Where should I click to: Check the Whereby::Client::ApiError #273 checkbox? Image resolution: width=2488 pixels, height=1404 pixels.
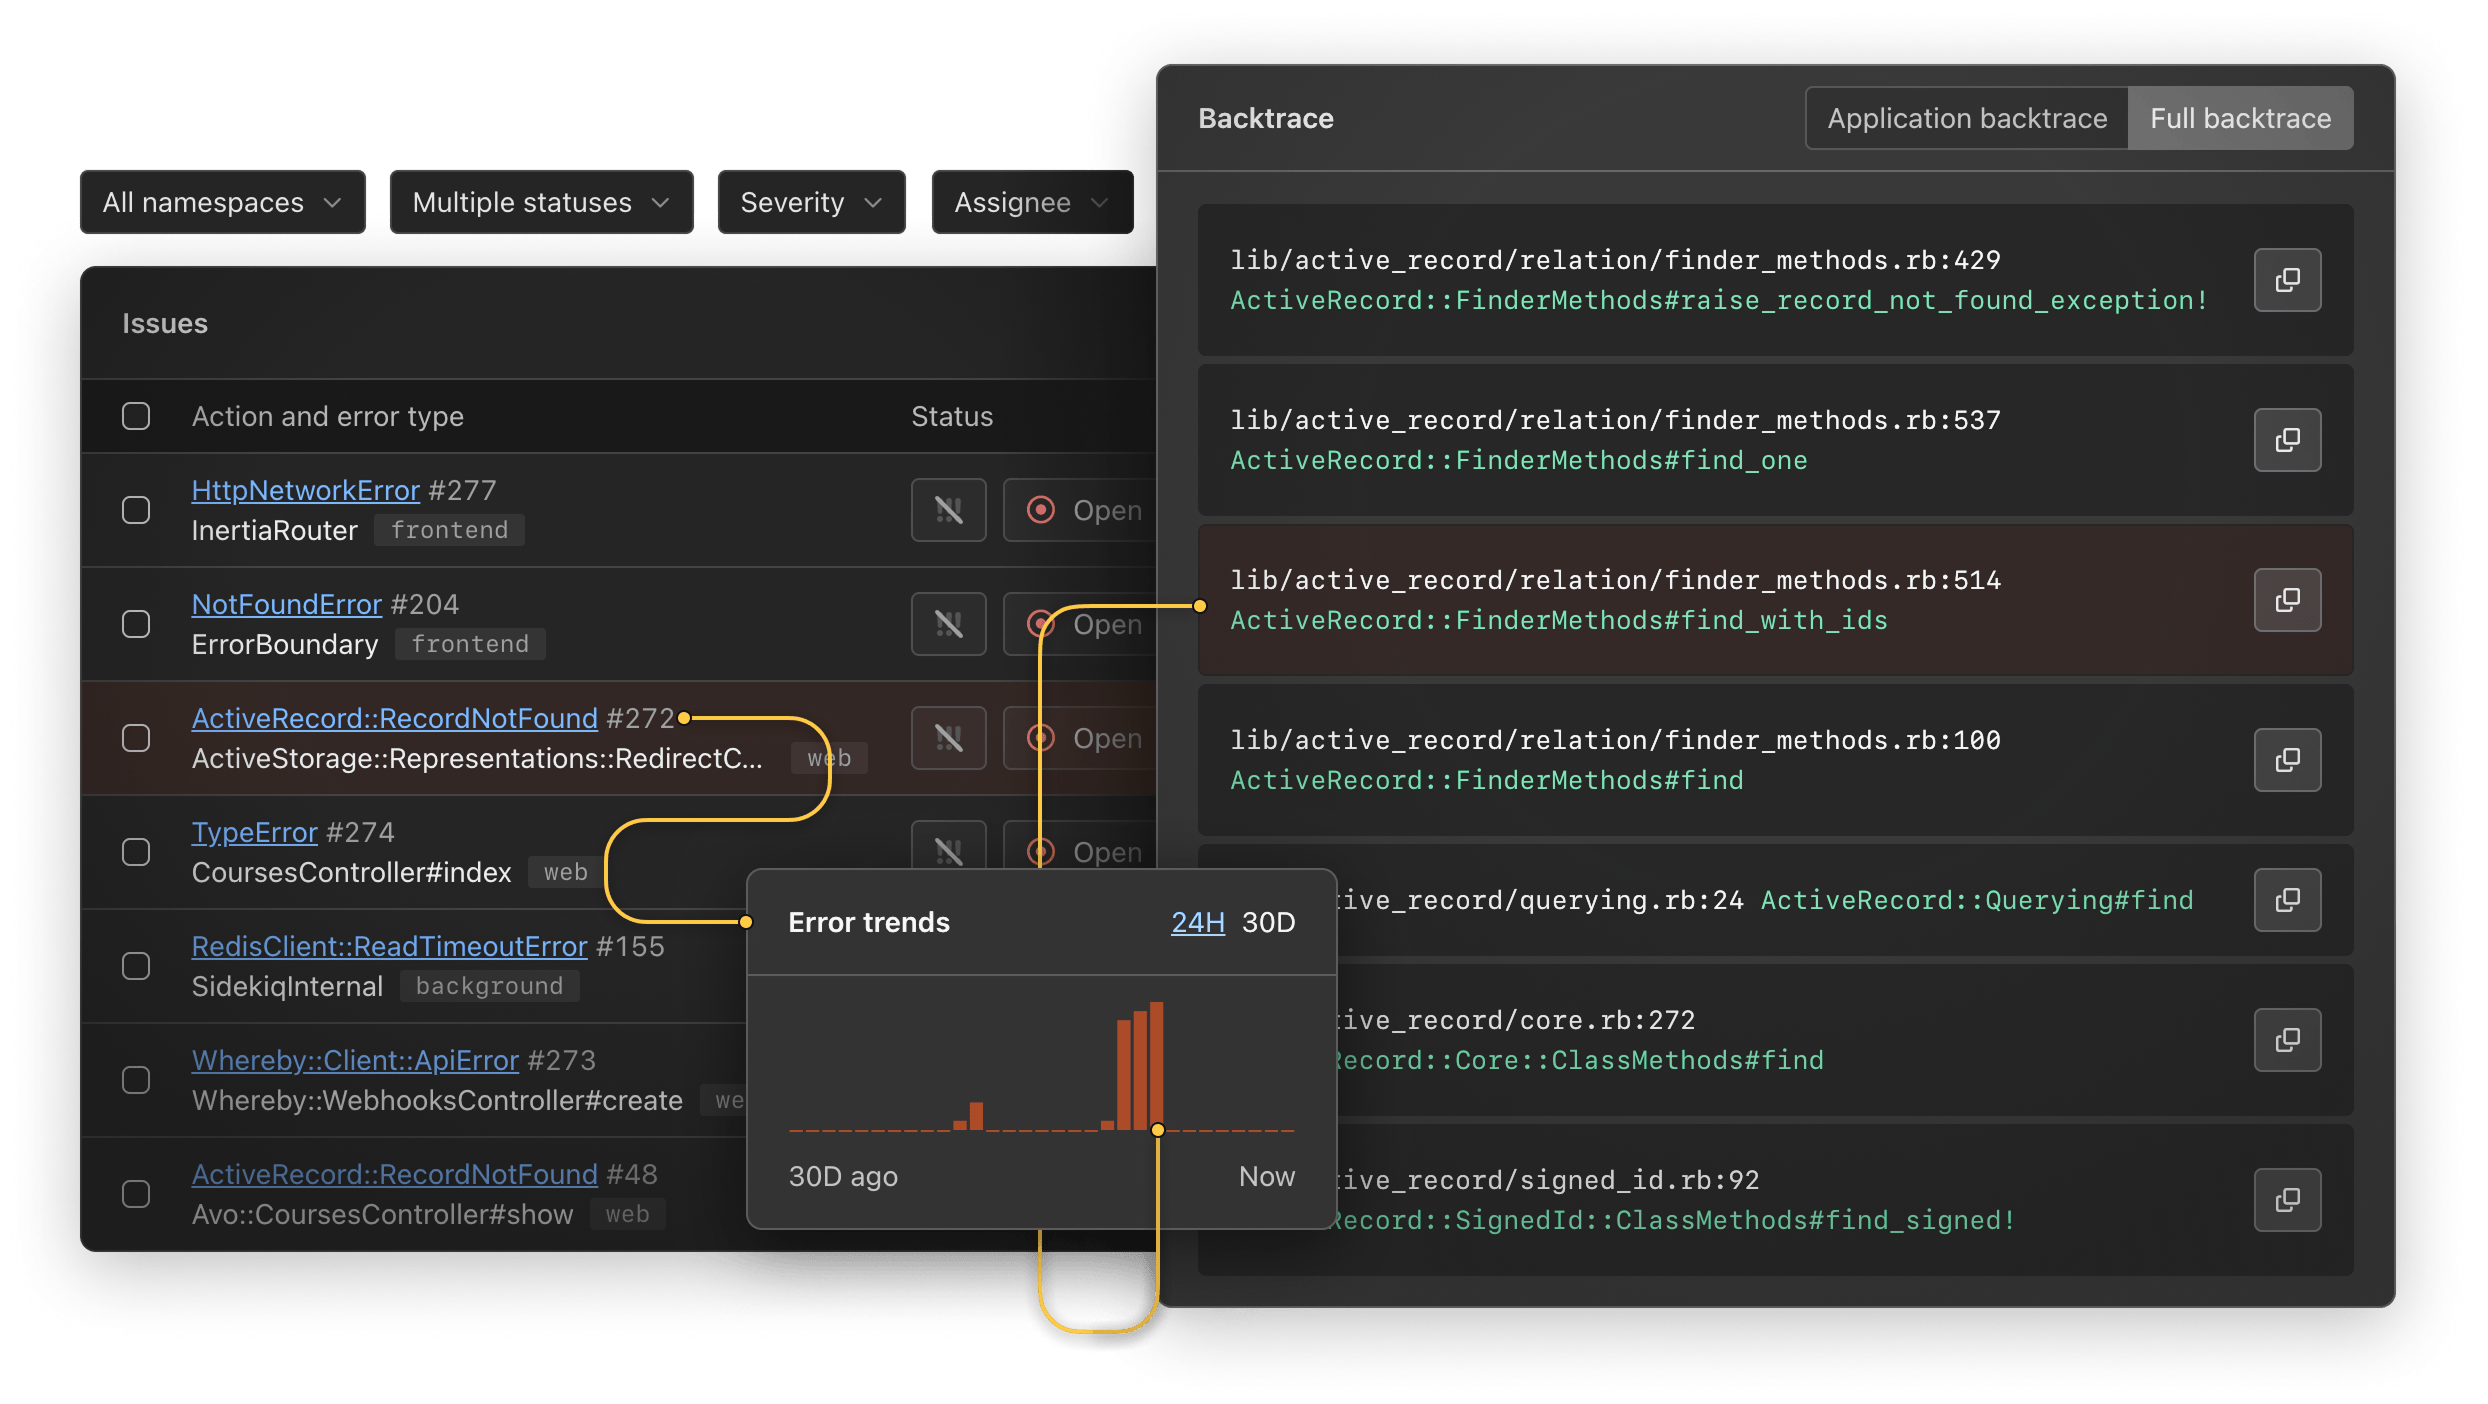pyautogui.click(x=136, y=1080)
